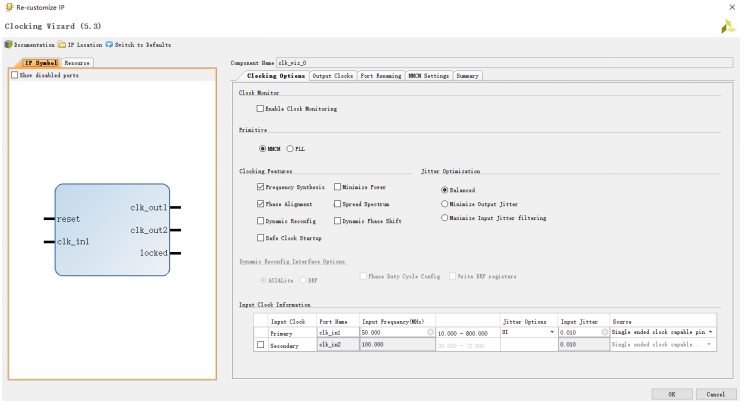Click Switch to Defaults link

(143, 45)
